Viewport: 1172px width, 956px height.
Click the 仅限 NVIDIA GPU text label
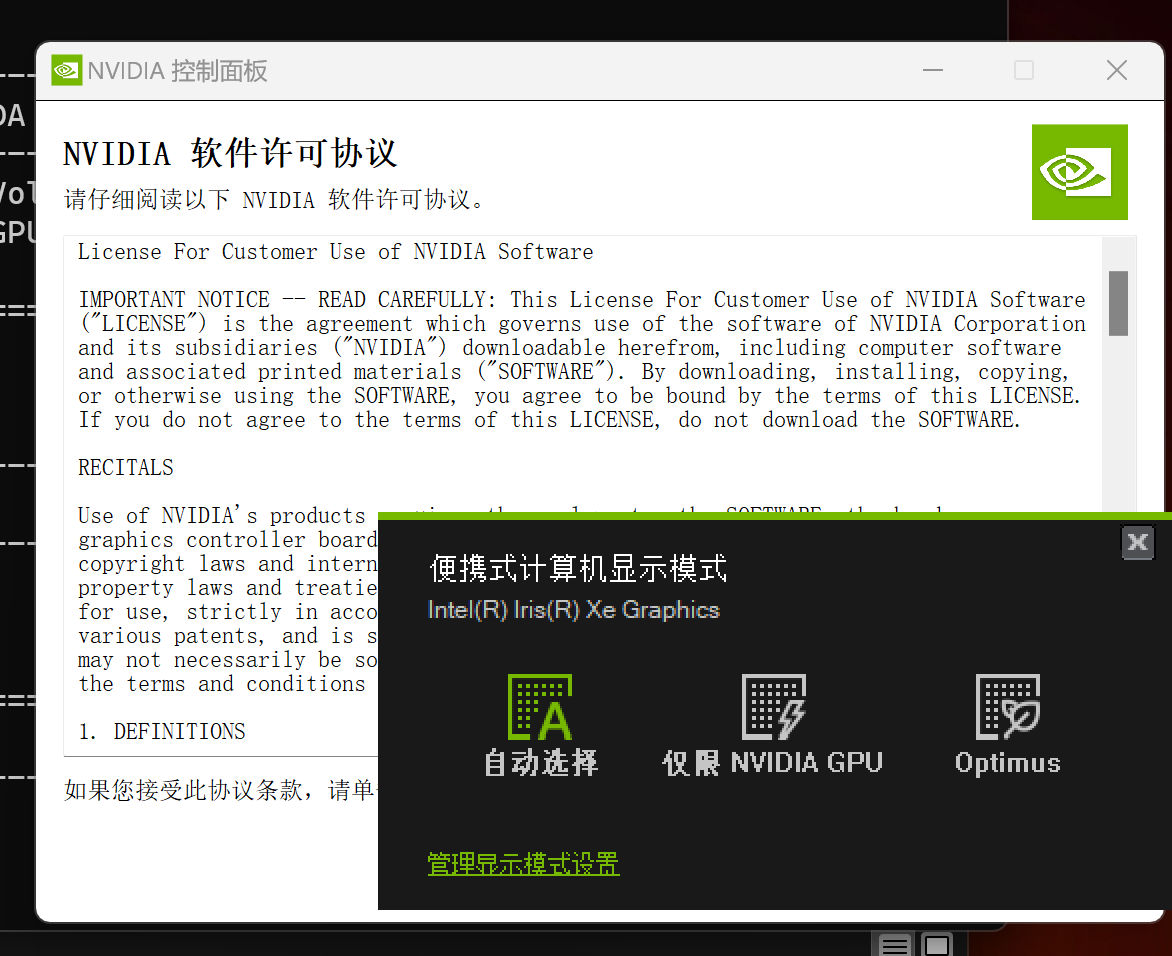click(773, 763)
